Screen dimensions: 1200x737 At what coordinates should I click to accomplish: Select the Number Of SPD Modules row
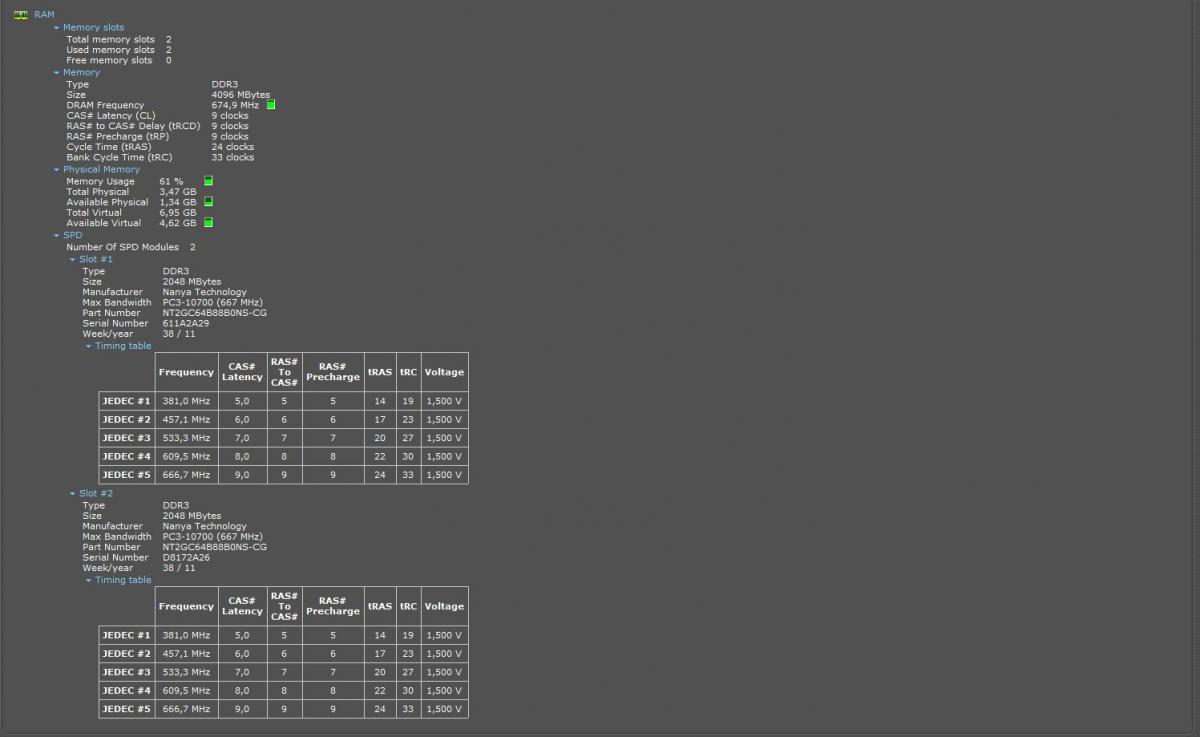pos(131,247)
